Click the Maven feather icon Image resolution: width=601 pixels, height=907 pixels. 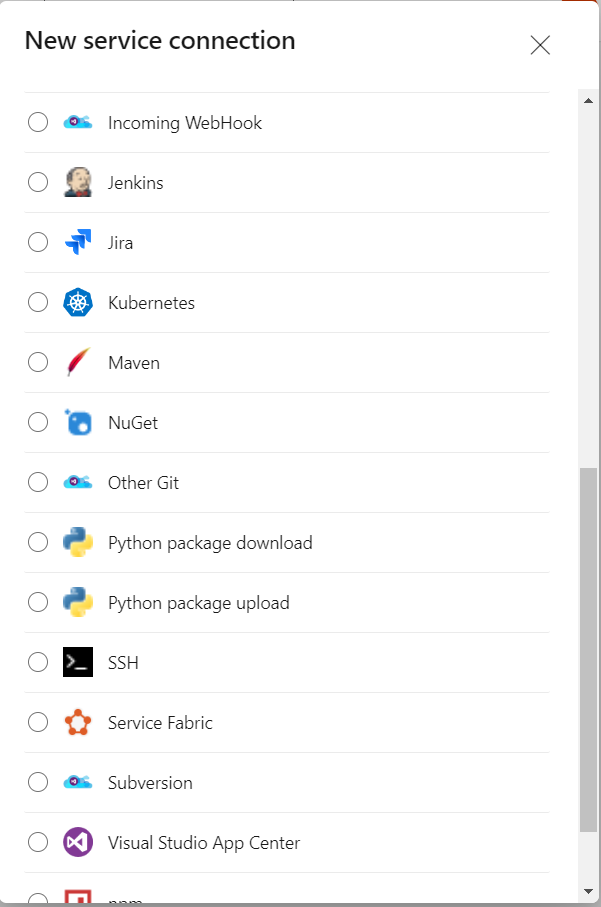click(x=78, y=362)
